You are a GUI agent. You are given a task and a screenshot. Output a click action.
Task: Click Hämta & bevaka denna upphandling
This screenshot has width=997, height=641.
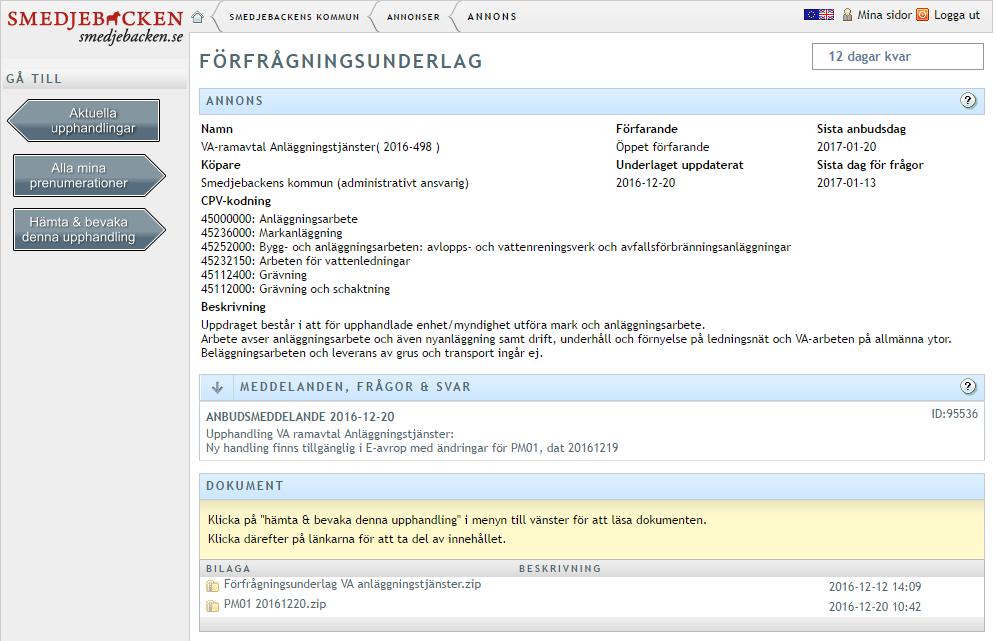coord(89,229)
